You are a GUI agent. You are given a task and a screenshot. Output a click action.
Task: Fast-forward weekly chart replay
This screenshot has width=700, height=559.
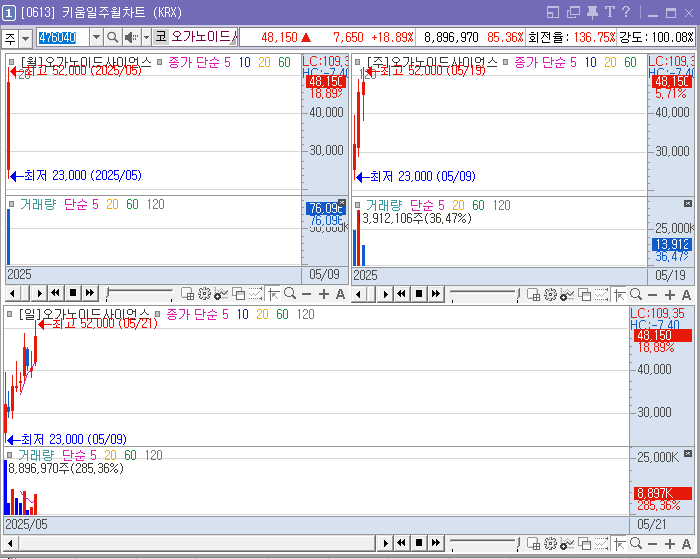pos(436,294)
